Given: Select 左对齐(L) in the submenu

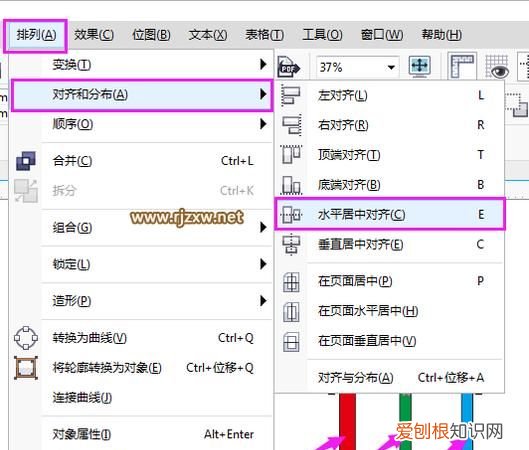Looking at the screenshot, I should (x=390, y=96).
